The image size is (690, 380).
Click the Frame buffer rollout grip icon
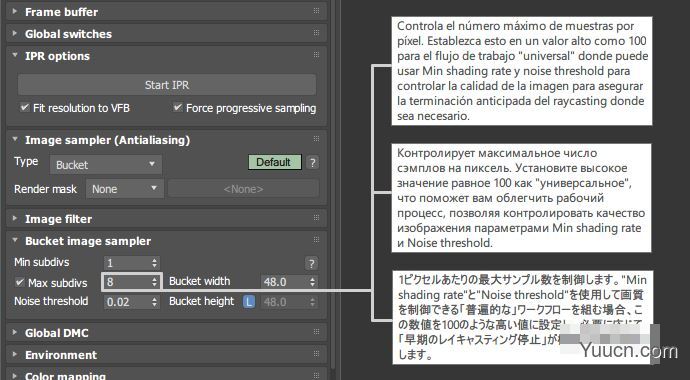316,11
